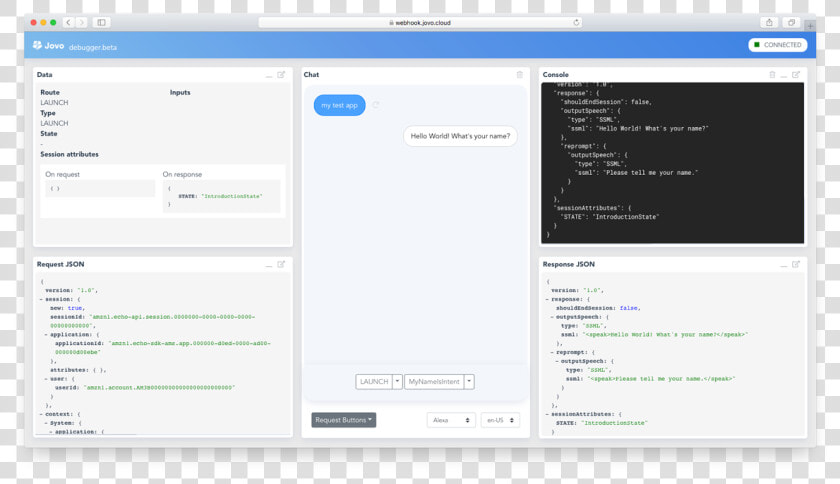The width and height of the screenshot is (840, 484).
Task: Collapse the context node in Request JSON
Action: coord(41,414)
